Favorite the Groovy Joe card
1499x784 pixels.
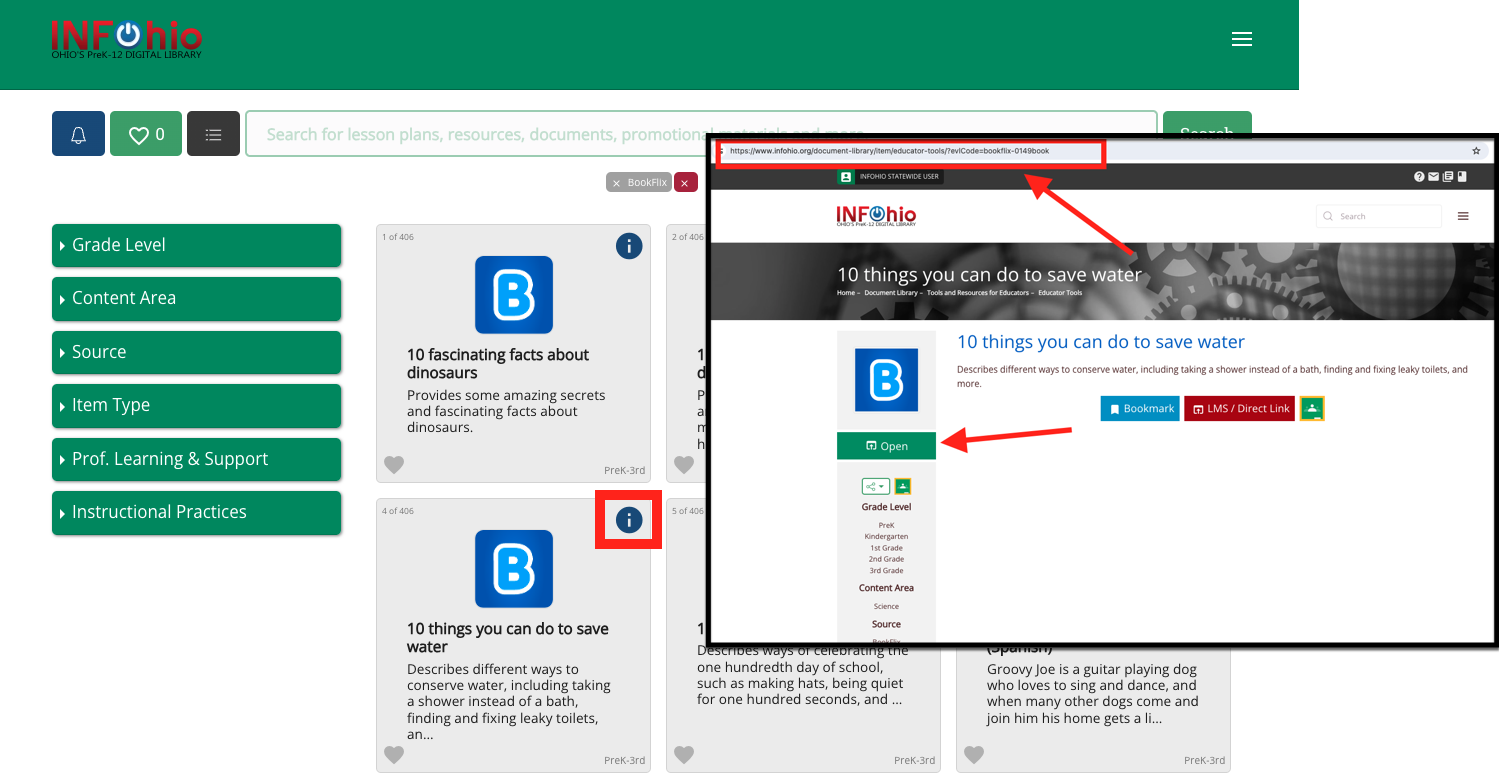click(974, 755)
